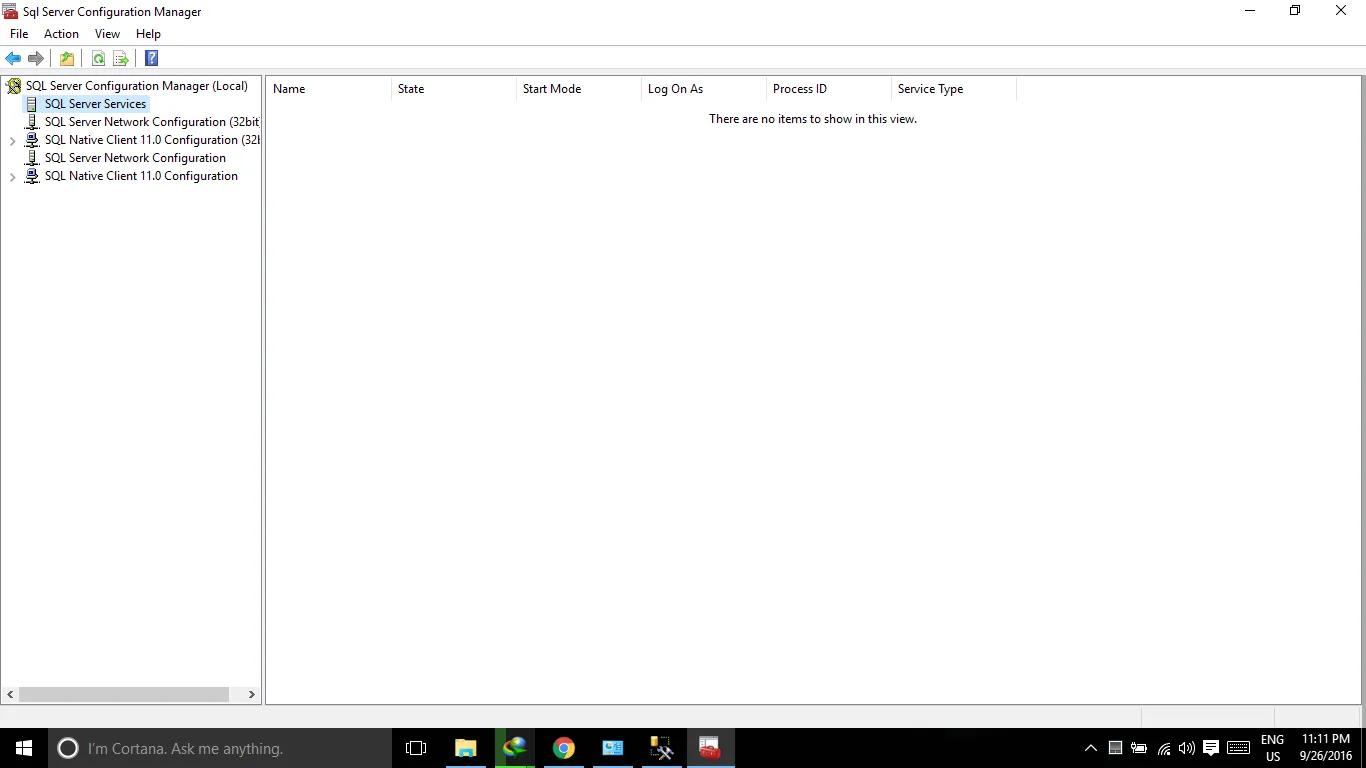1366x768 pixels.
Task: Open Help with the blue question mark icon
Action: click(x=152, y=59)
